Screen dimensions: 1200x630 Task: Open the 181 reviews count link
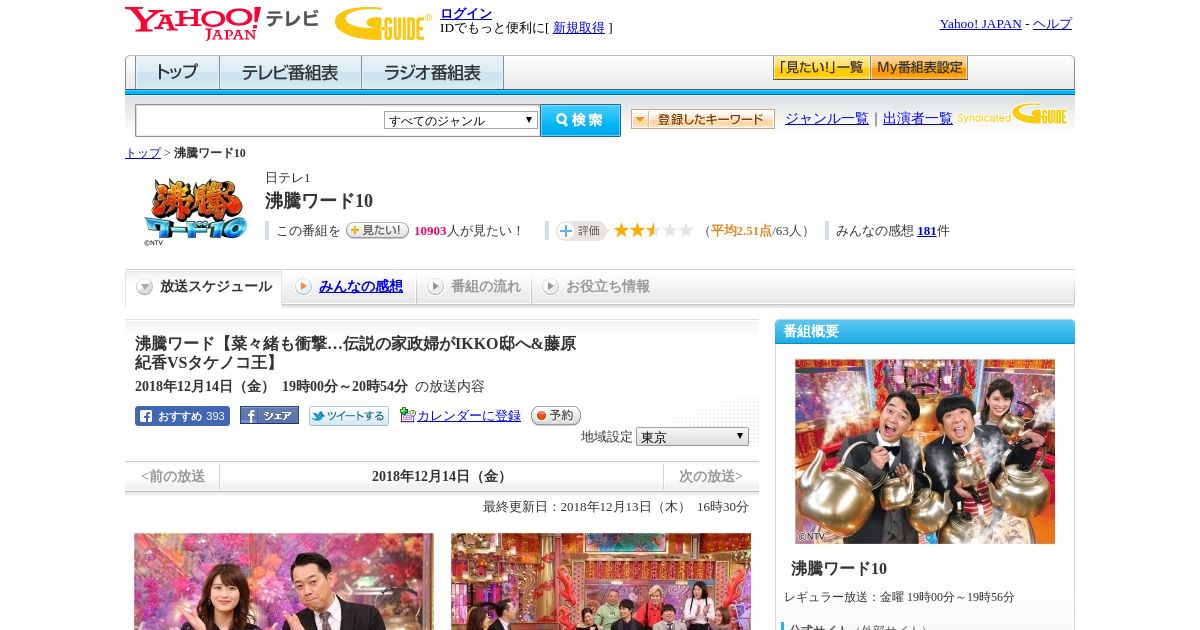(x=927, y=231)
